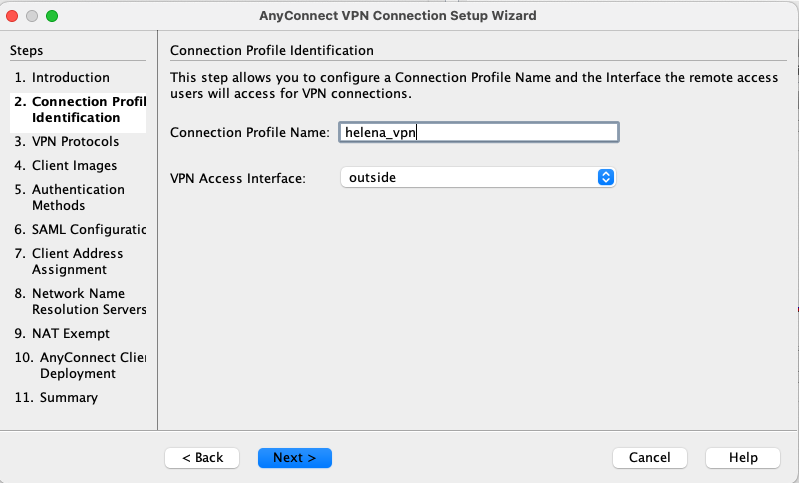Choose the Client Address Assignment step
The image size is (799, 483).
77,261
